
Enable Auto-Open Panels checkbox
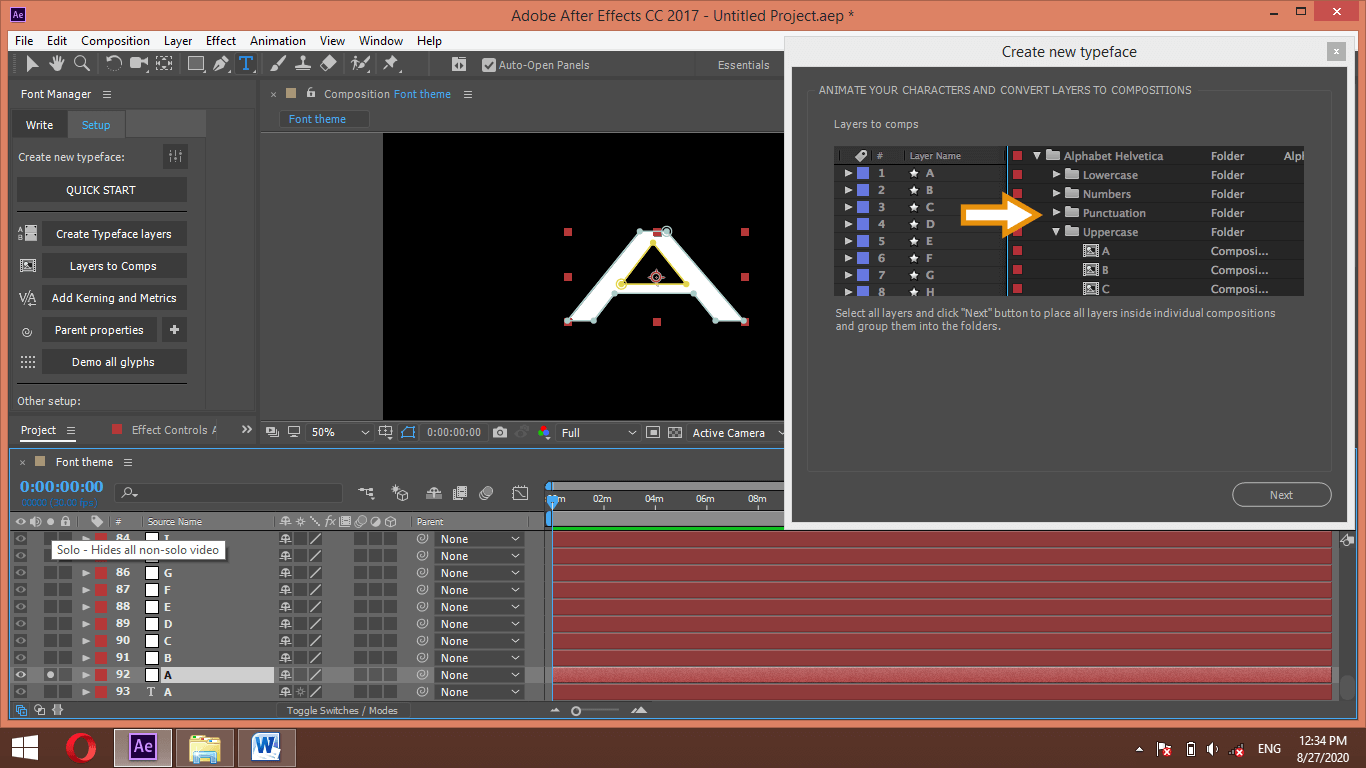coord(489,64)
